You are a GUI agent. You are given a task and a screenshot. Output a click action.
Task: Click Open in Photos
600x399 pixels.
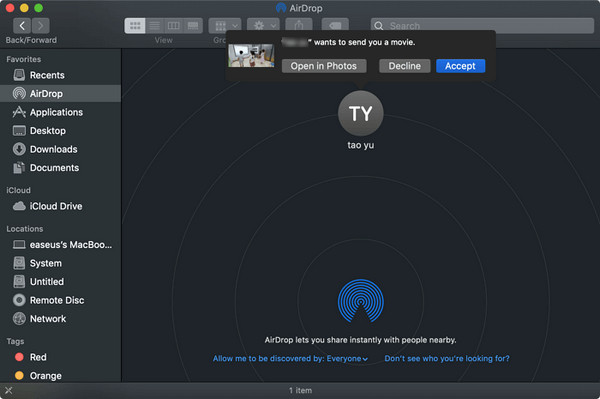(x=324, y=66)
